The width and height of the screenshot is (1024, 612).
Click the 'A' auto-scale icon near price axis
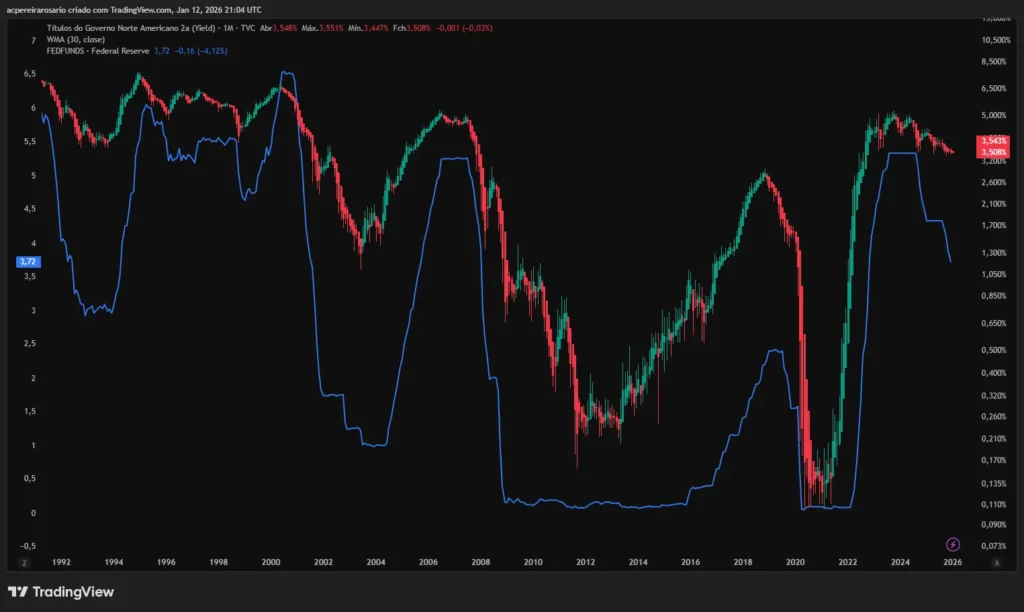[997, 562]
